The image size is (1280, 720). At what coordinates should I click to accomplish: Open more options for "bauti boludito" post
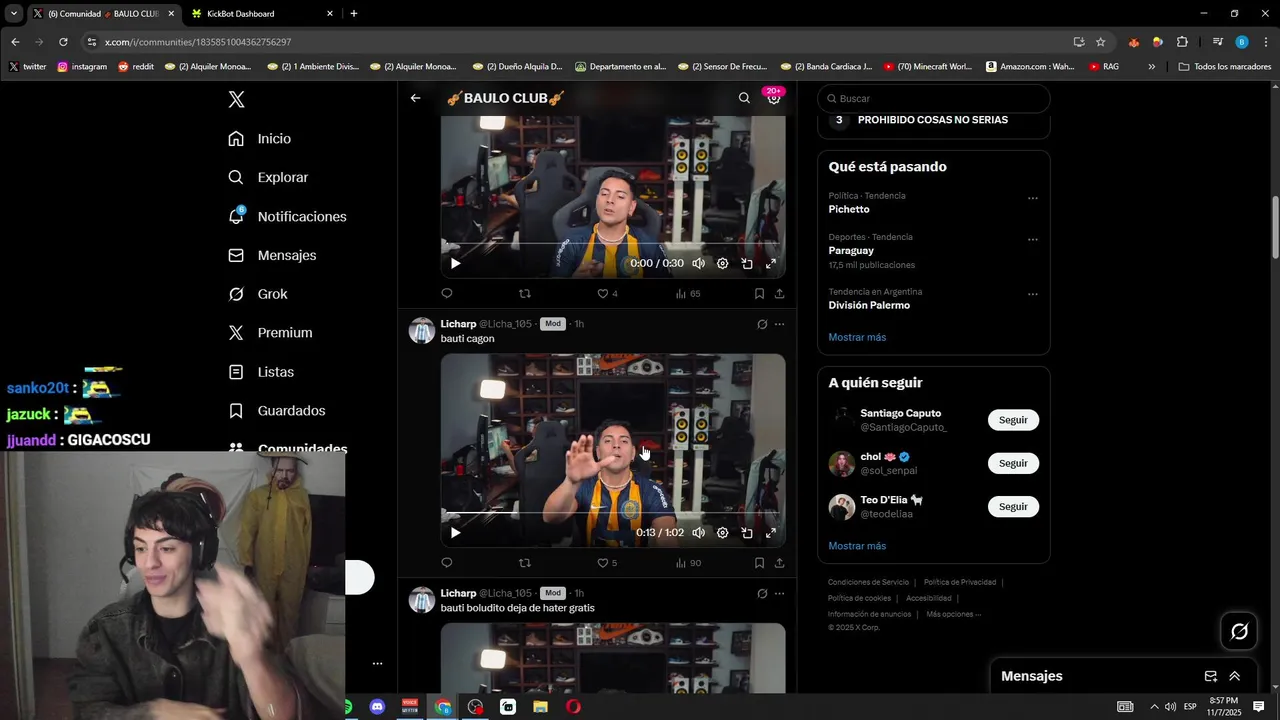(x=779, y=593)
